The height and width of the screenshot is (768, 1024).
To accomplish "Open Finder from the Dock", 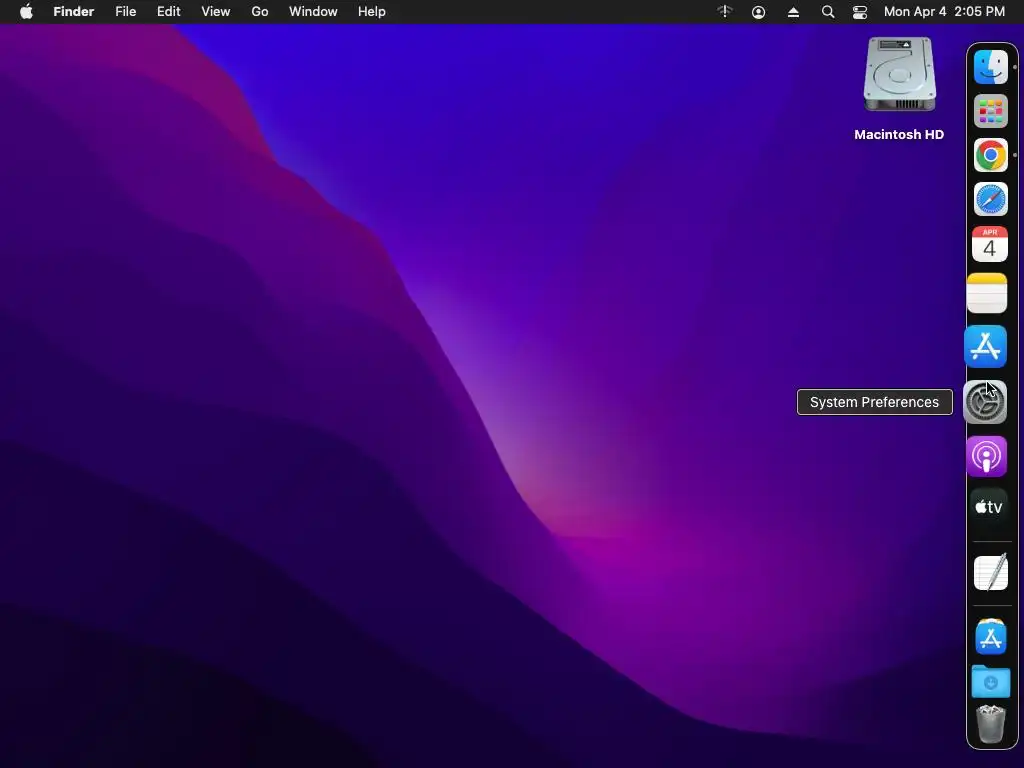I will pos(991,67).
